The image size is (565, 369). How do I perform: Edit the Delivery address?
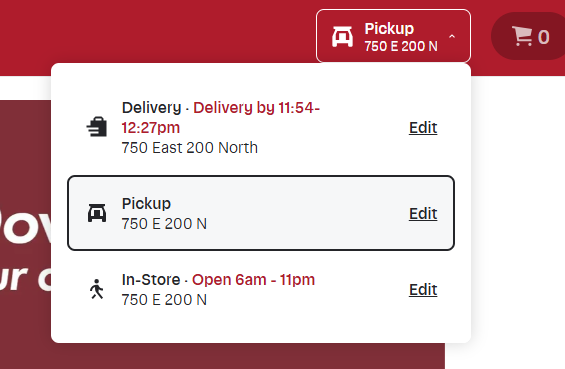coord(423,128)
